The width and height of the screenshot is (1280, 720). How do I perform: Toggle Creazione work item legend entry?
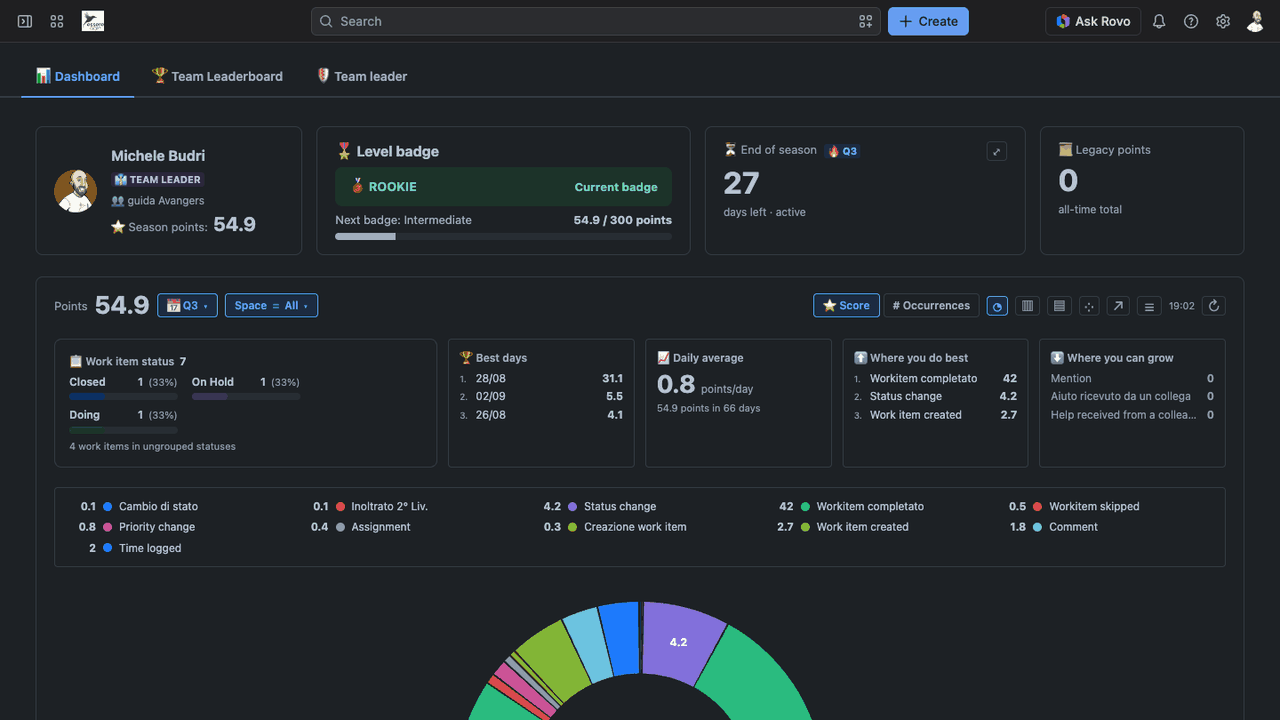(x=615, y=527)
